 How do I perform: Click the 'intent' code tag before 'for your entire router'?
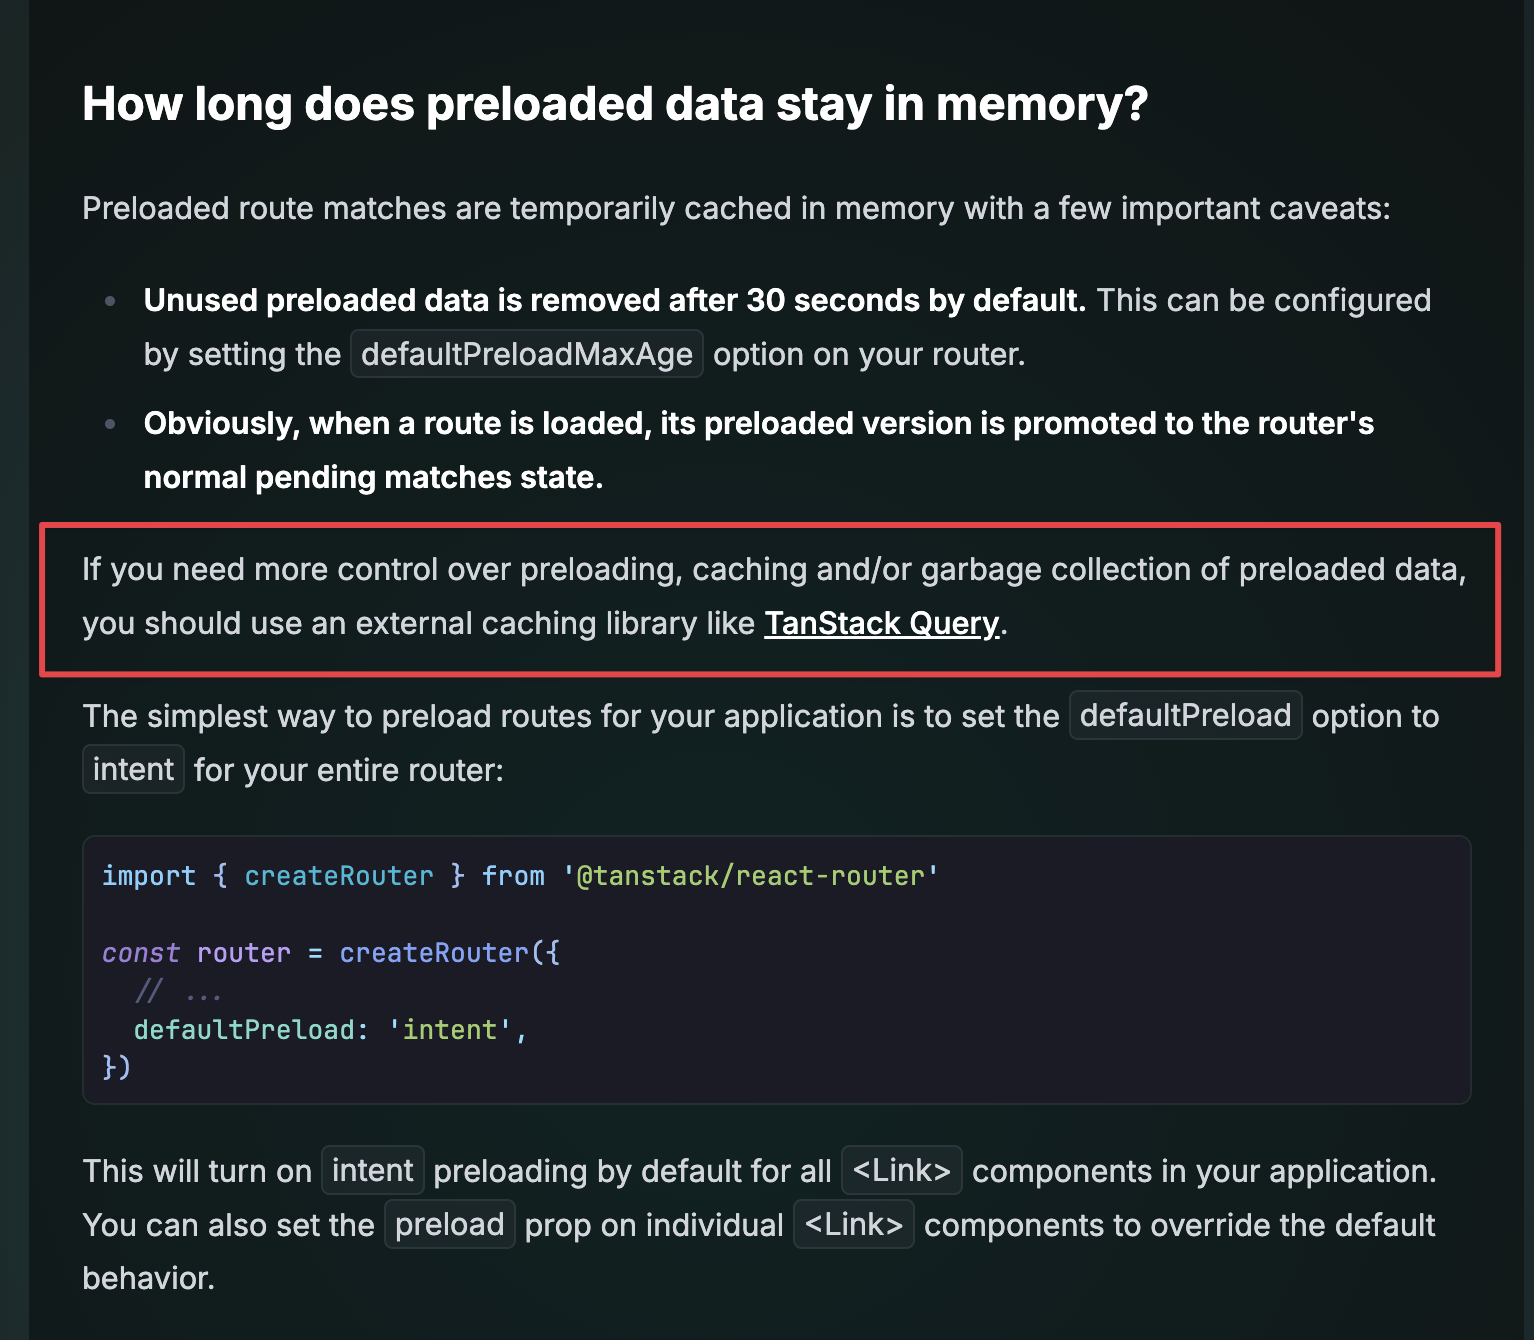pyautogui.click(x=133, y=770)
